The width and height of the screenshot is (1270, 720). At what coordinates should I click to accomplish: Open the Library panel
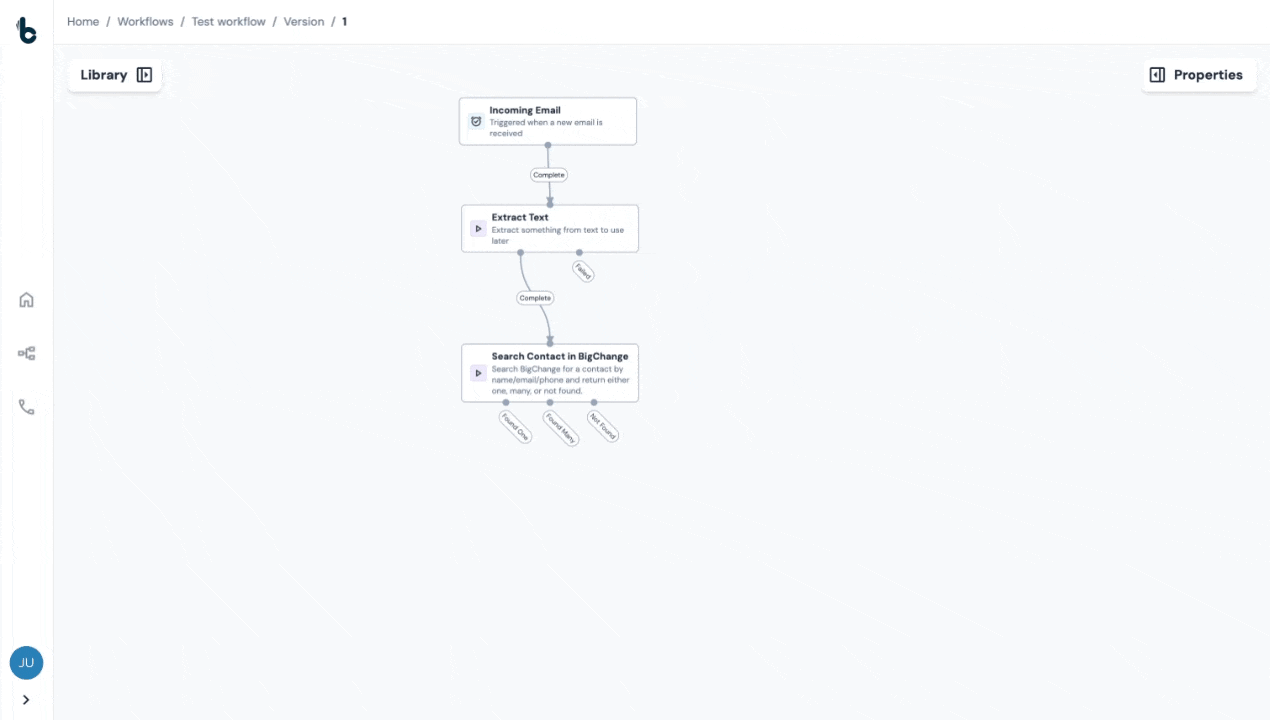click(x=104, y=74)
